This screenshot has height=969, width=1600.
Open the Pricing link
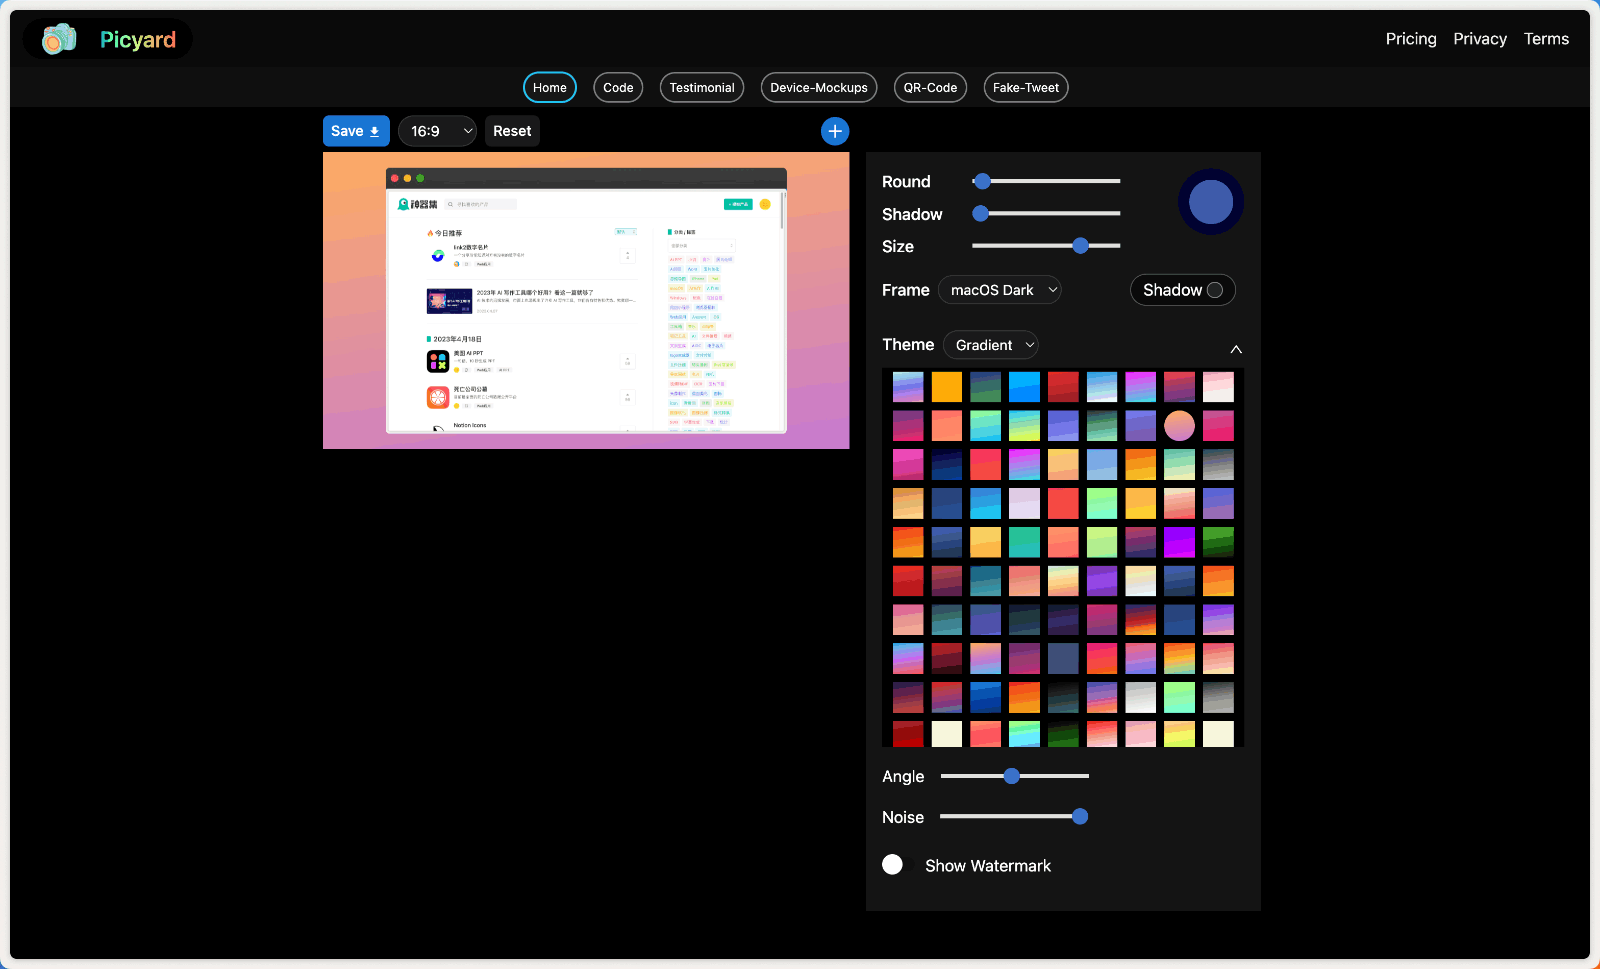click(x=1410, y=39)
